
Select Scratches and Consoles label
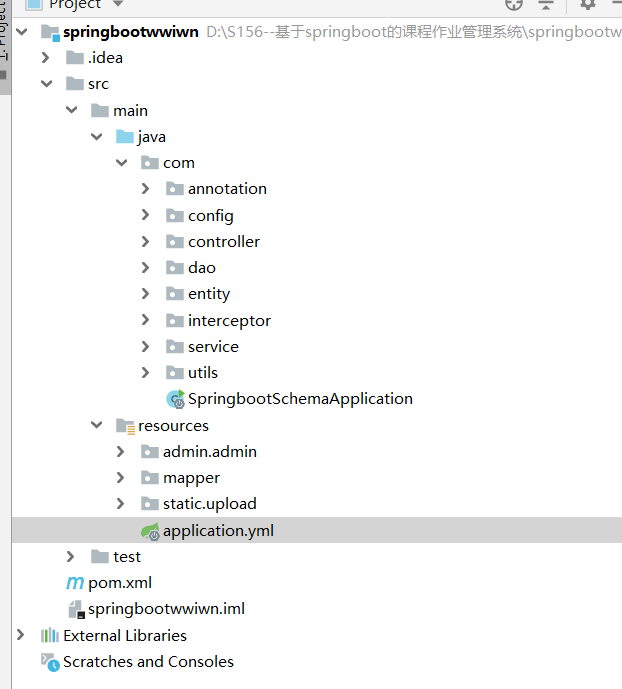148,662
